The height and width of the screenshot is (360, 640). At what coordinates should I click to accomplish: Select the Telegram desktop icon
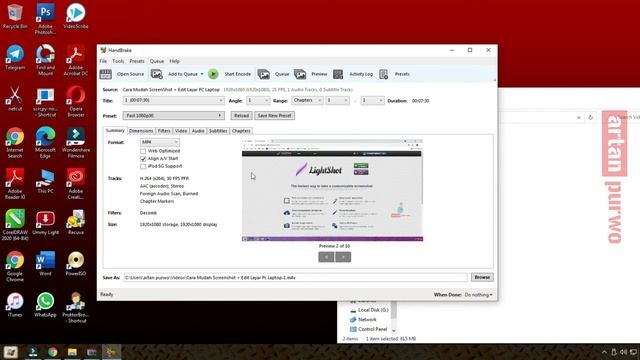point(15,58)
